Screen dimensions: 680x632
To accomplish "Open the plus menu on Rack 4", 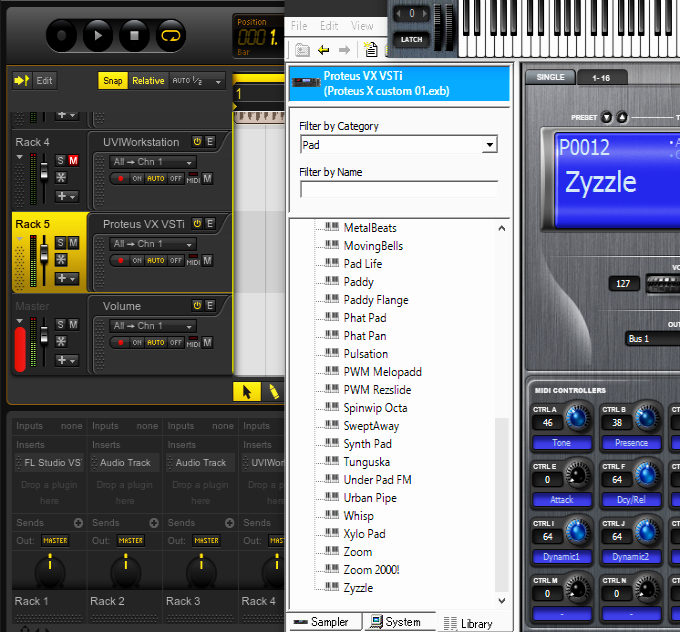I will 66,196.
